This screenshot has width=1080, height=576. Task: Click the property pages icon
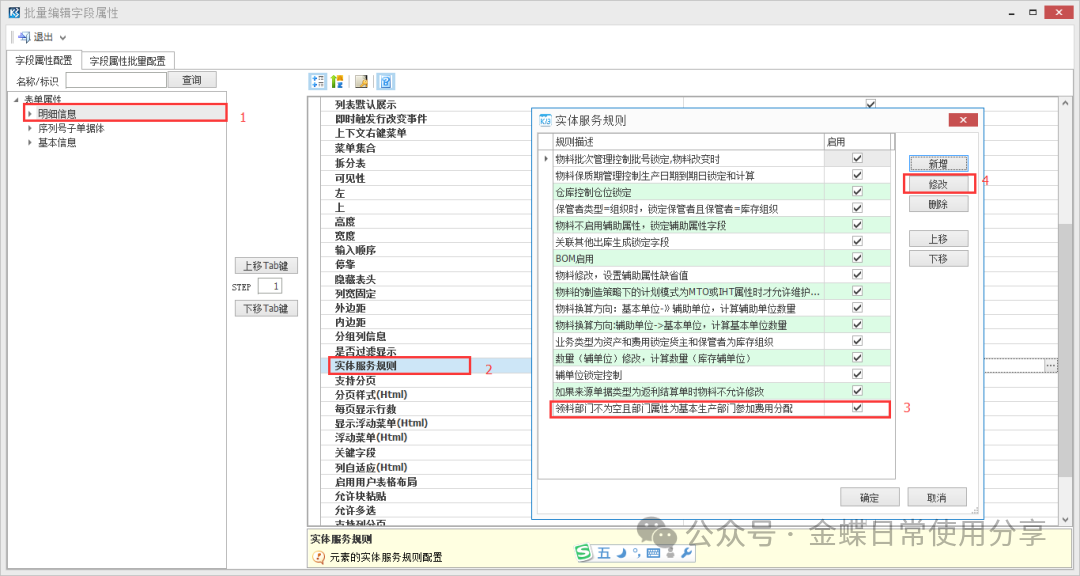tap(362, 81)
